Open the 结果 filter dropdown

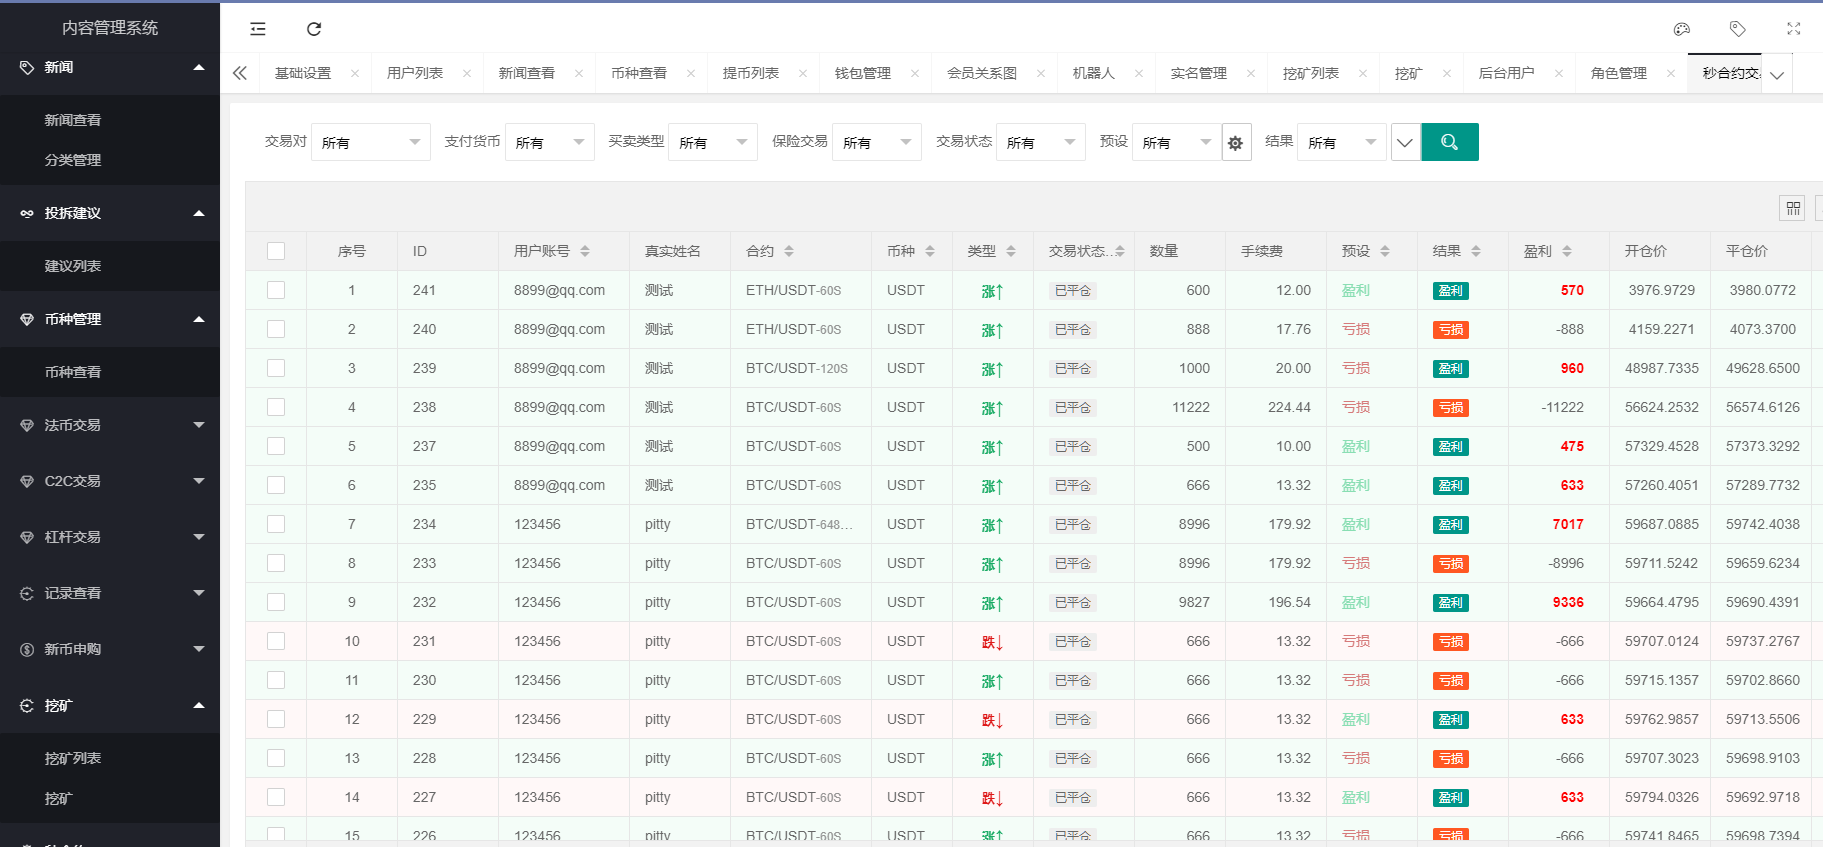(1342, 143)
